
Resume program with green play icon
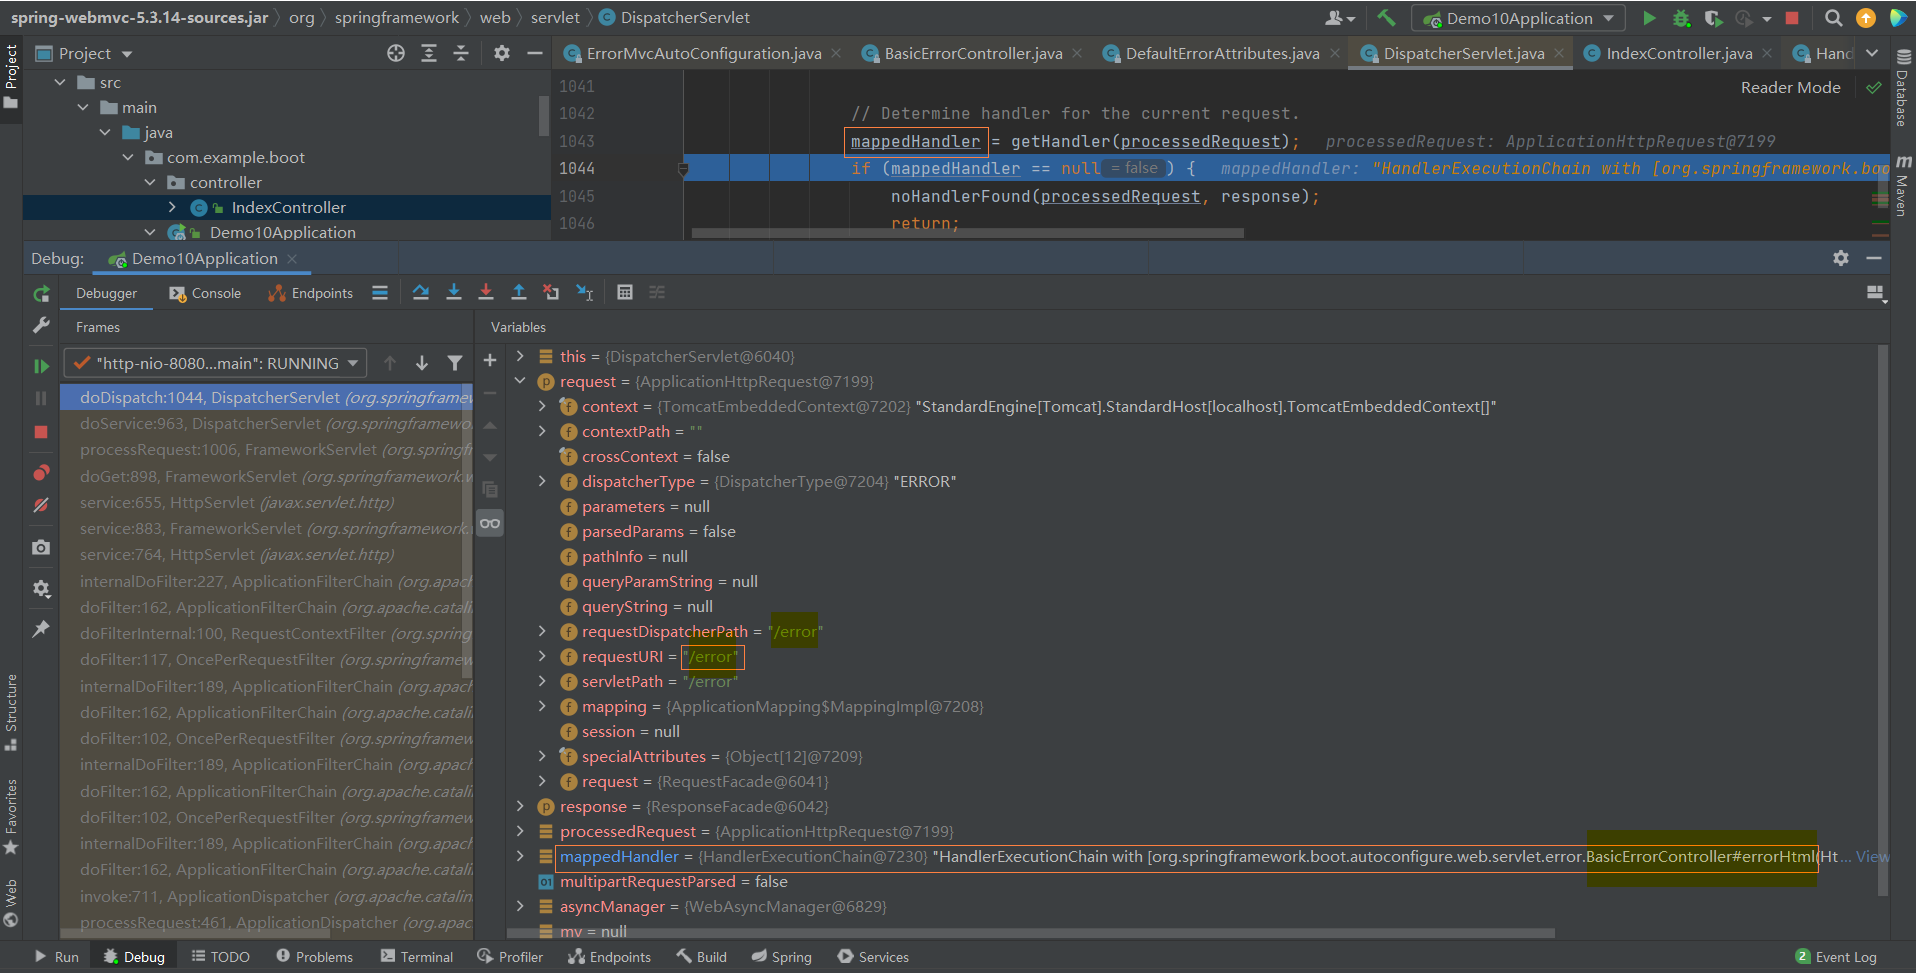pos(41,366)
